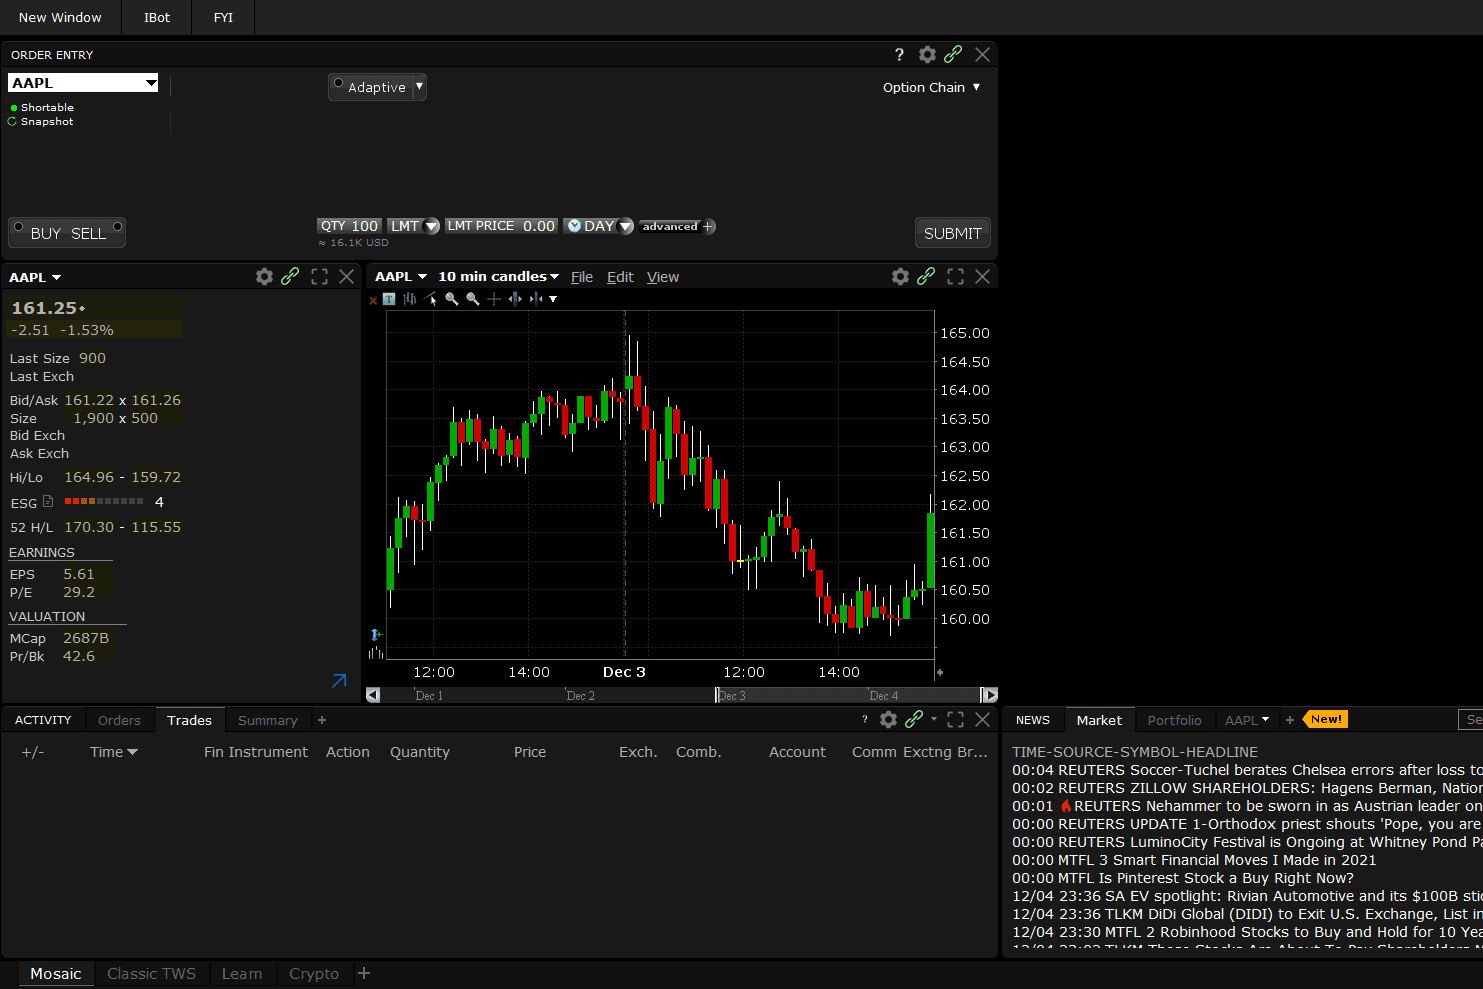
Task: Open AAPL symbol dropdown in Order Entry
Action: coord(151,83)
